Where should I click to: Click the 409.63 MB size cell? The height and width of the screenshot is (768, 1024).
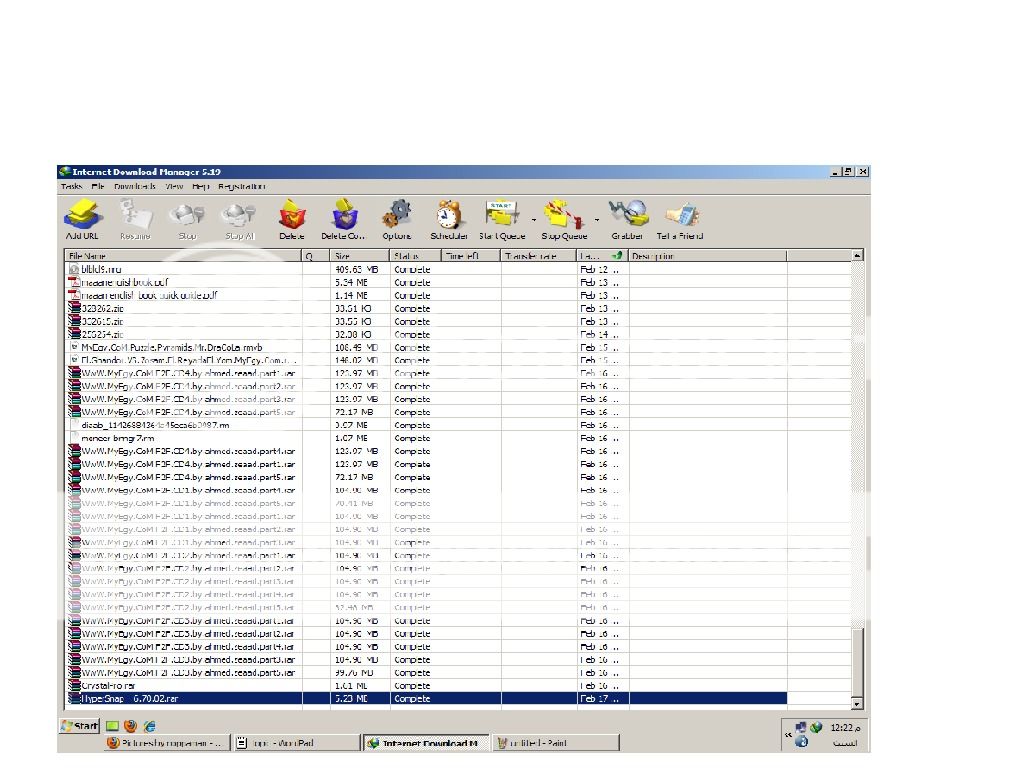pos(357,269)
